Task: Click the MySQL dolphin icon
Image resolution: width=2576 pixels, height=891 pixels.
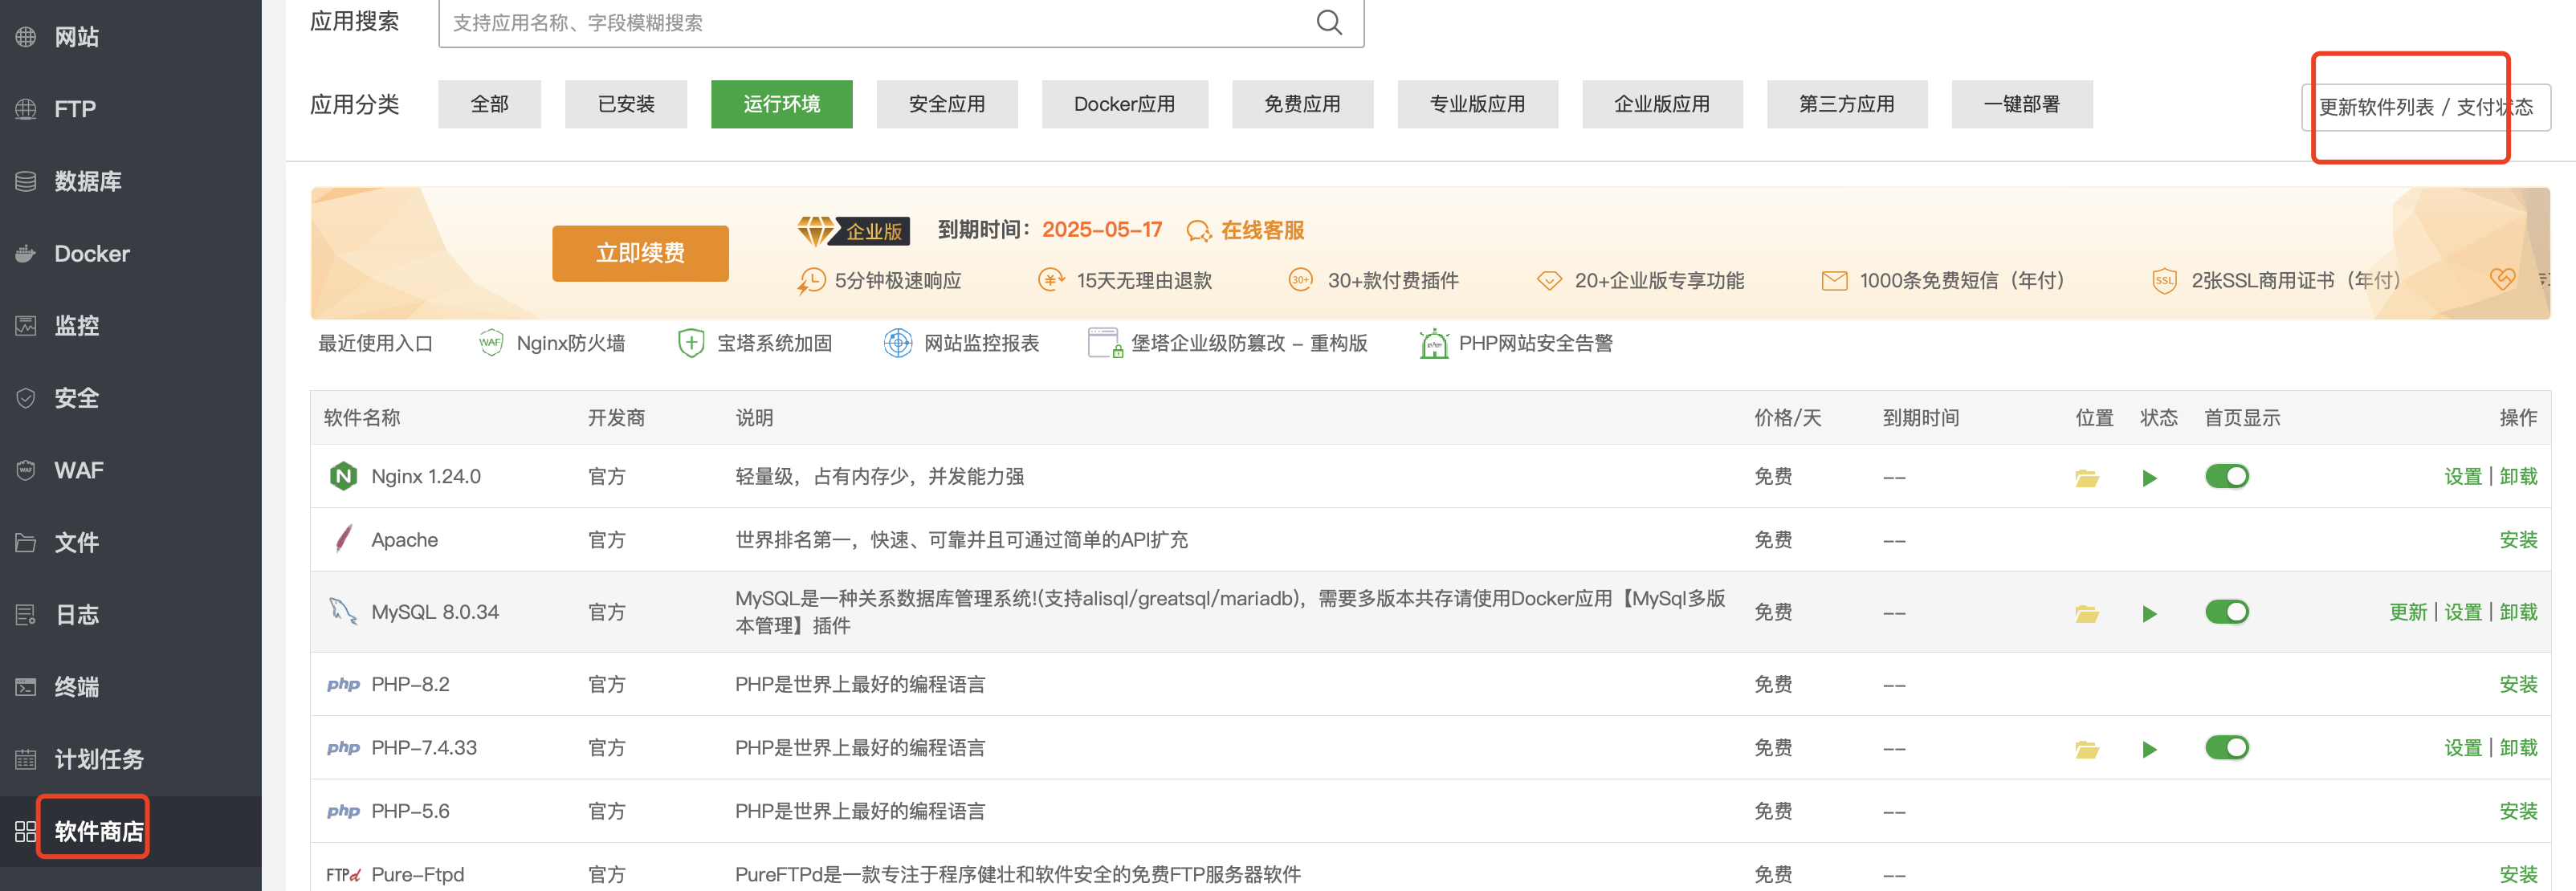Action: (x=343, y=610)
